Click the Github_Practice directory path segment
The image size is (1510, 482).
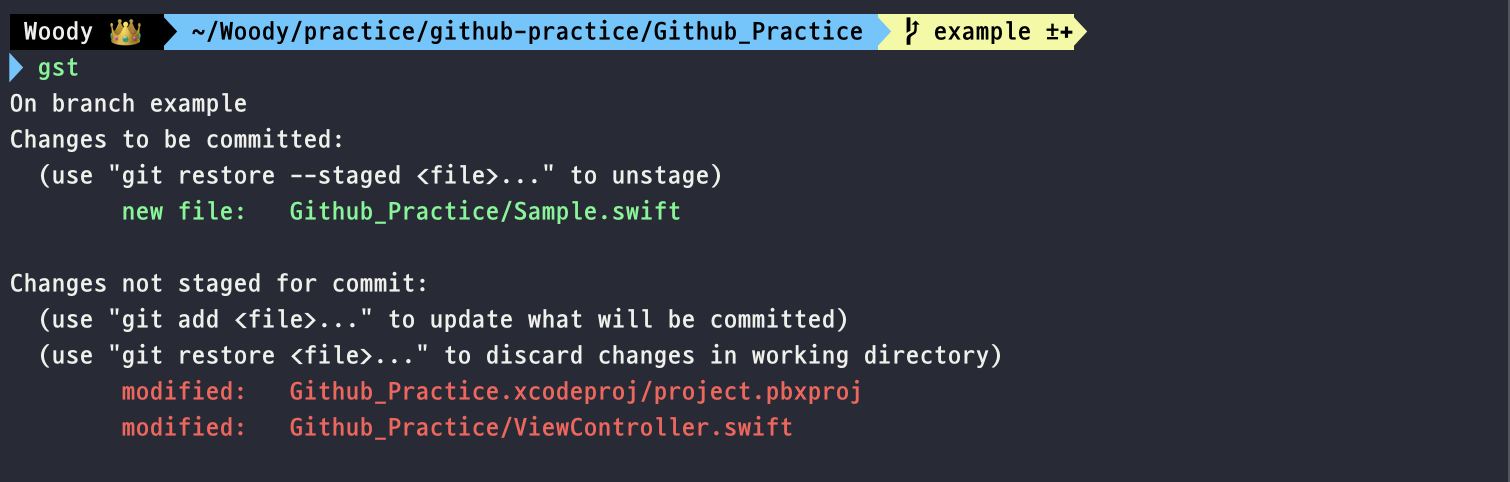click(527, 32)
